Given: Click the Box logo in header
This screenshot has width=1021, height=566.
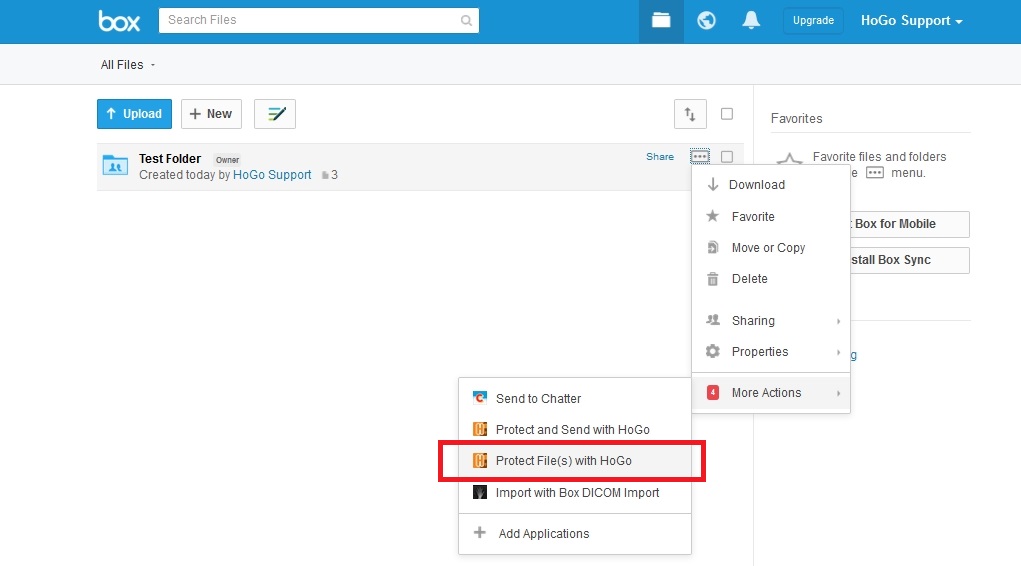Looking at the screenshot, I should tap(119, 21).
